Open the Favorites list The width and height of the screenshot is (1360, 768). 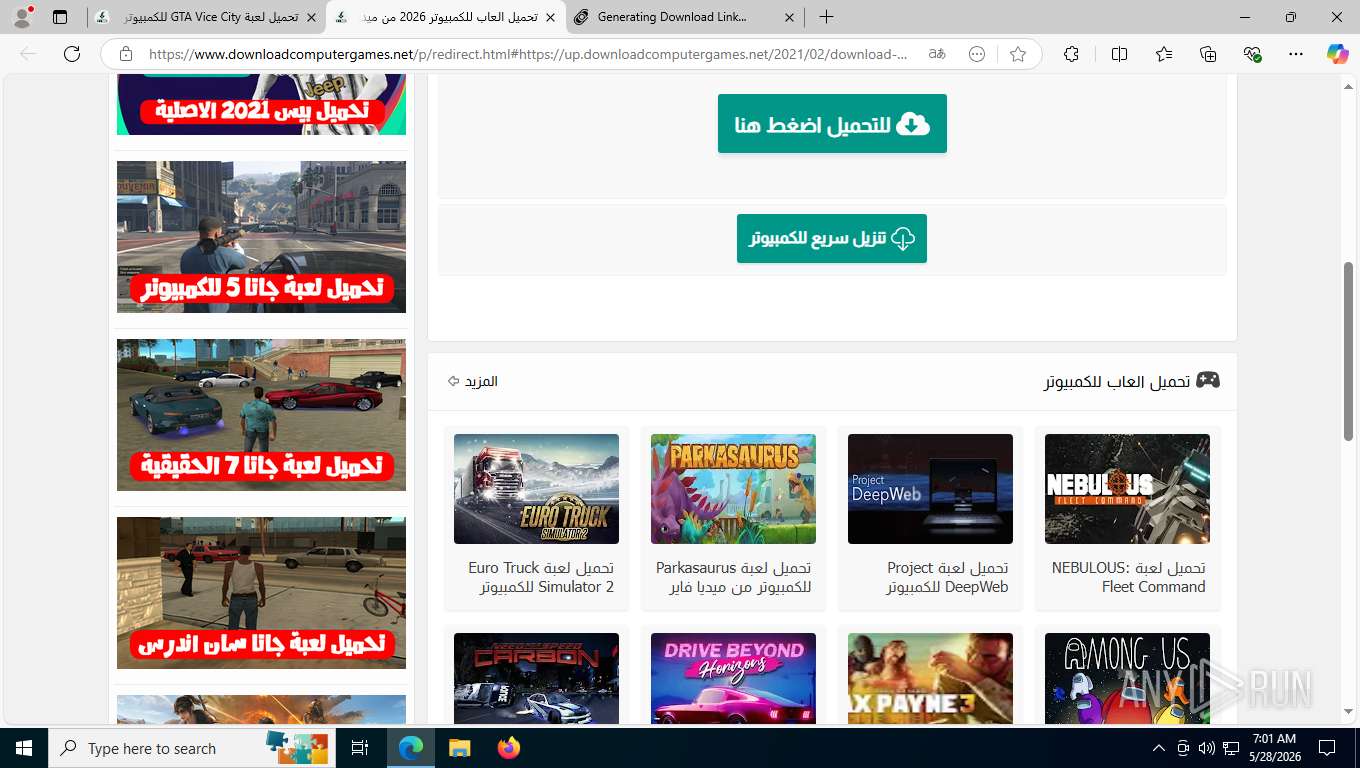pyautogui.click(x=1164, y=54)
